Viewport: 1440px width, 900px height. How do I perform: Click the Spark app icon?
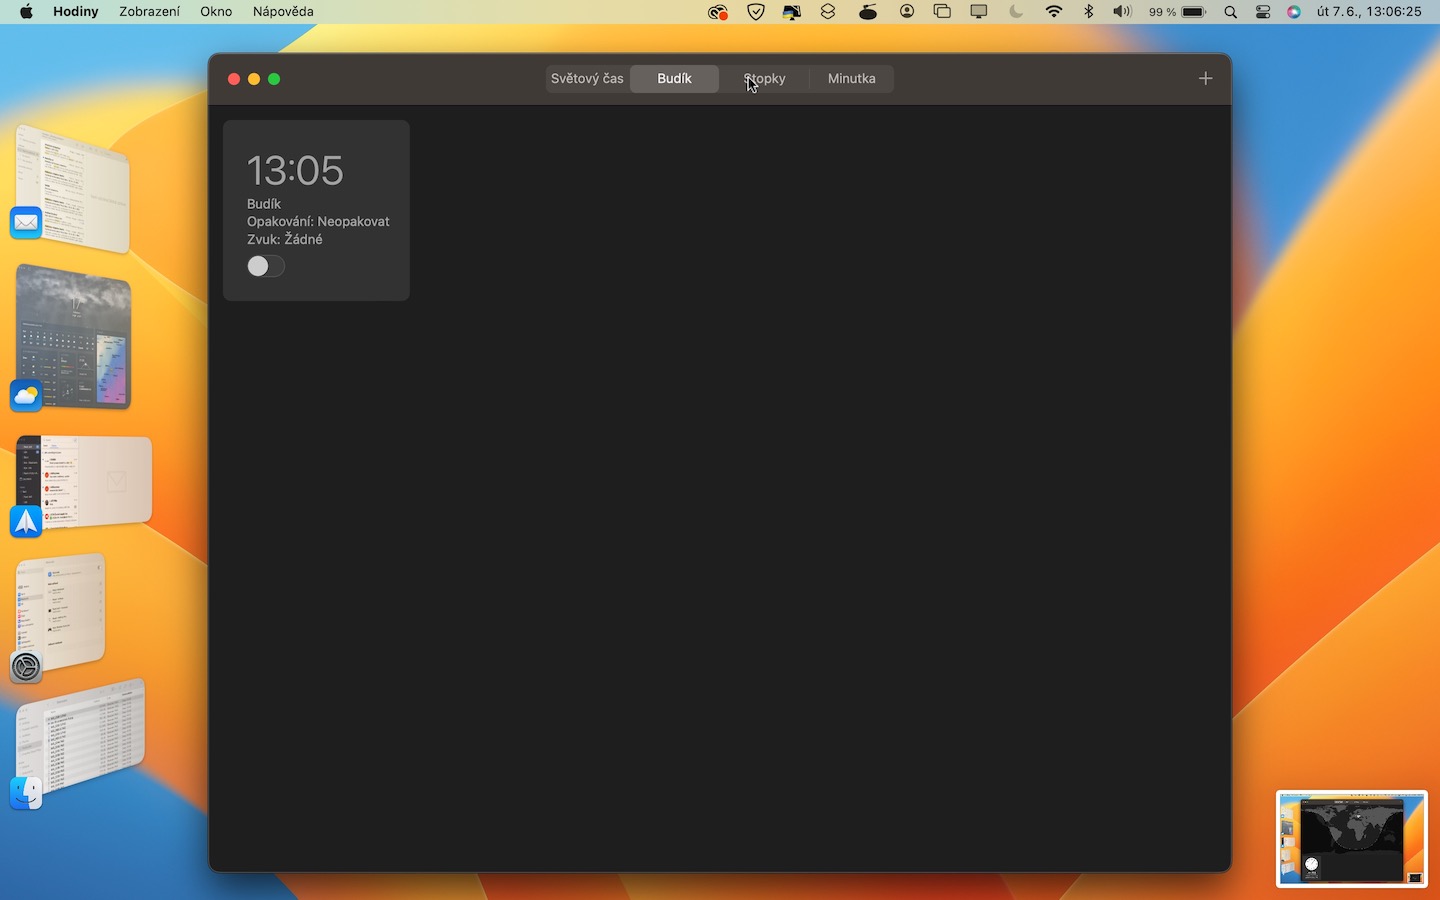coord(26,521)
